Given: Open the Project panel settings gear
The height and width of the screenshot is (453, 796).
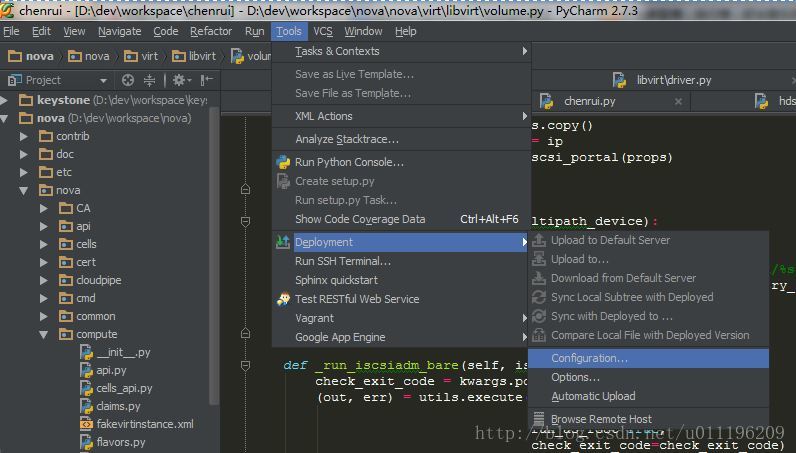Looking at the screenshot, I should coord(179,80).
